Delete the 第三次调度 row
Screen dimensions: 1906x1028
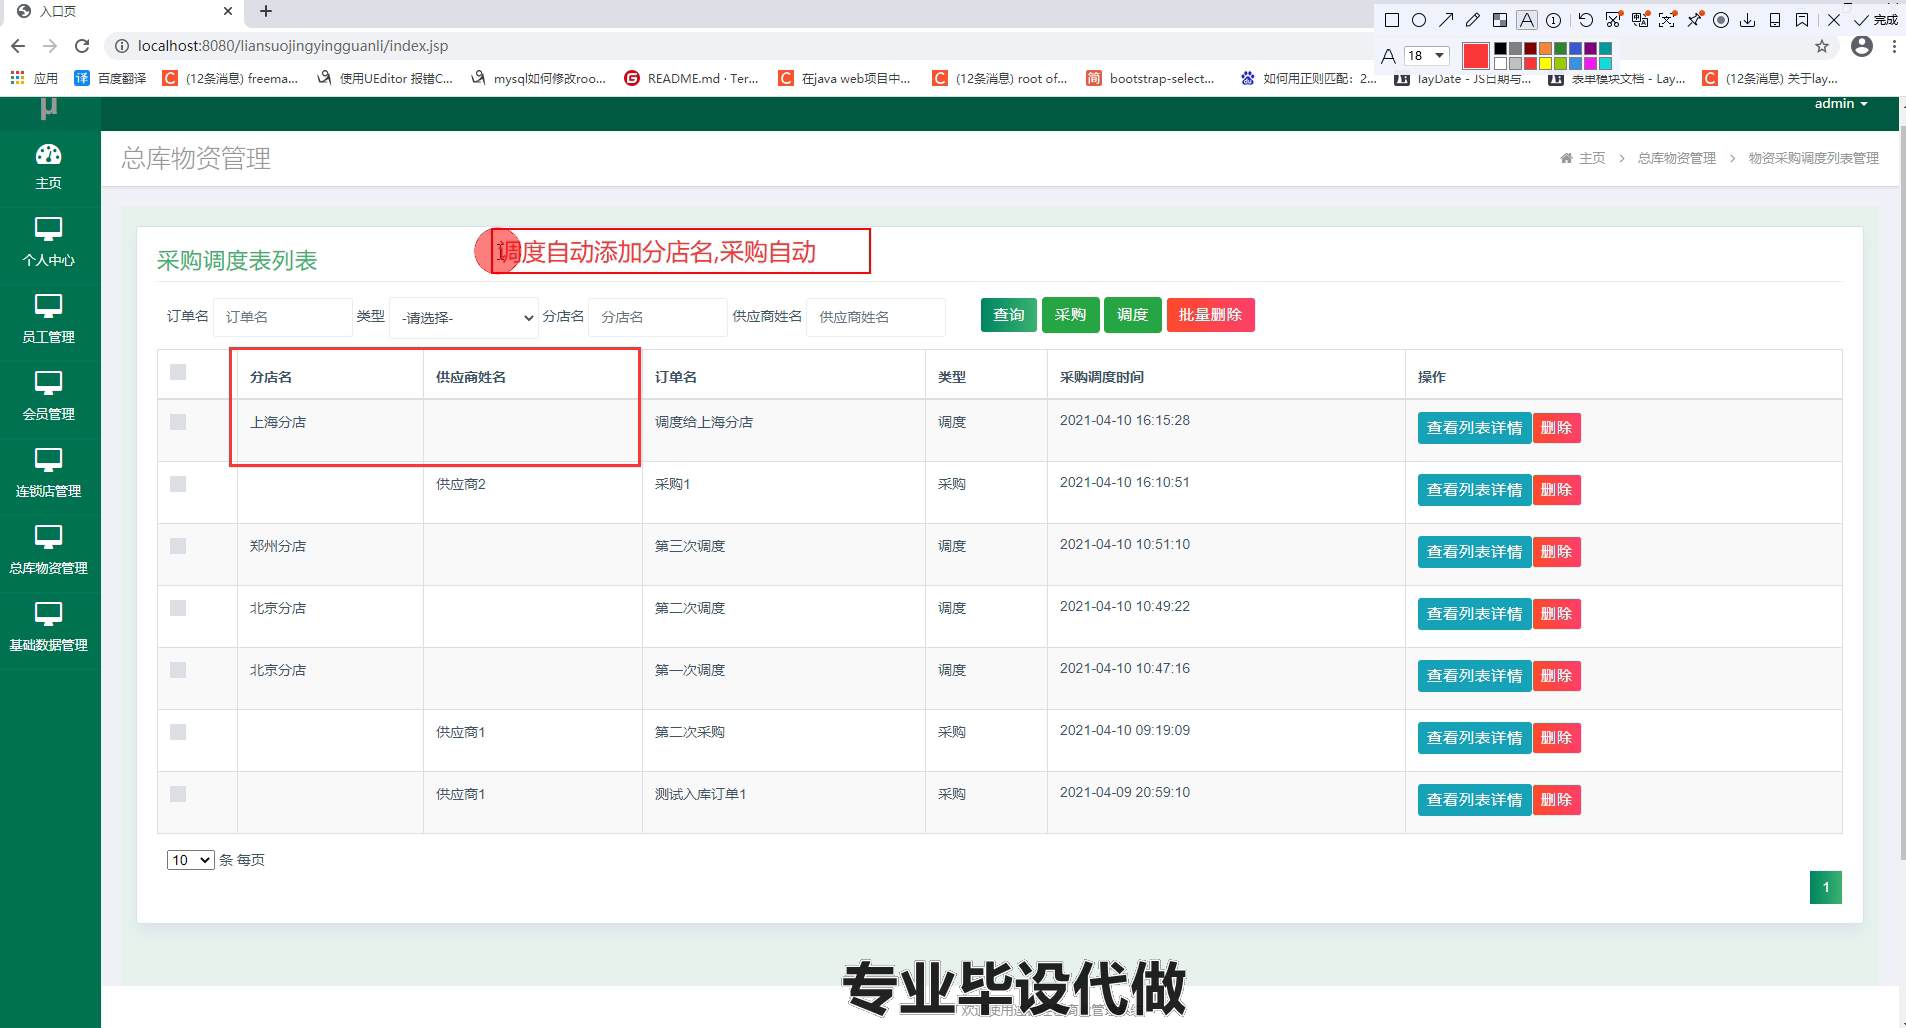[1556, 552]
